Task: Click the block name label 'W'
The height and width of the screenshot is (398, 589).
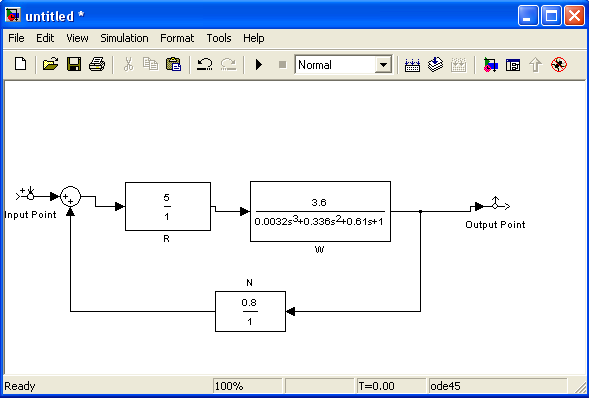Action: coord(319,250)
